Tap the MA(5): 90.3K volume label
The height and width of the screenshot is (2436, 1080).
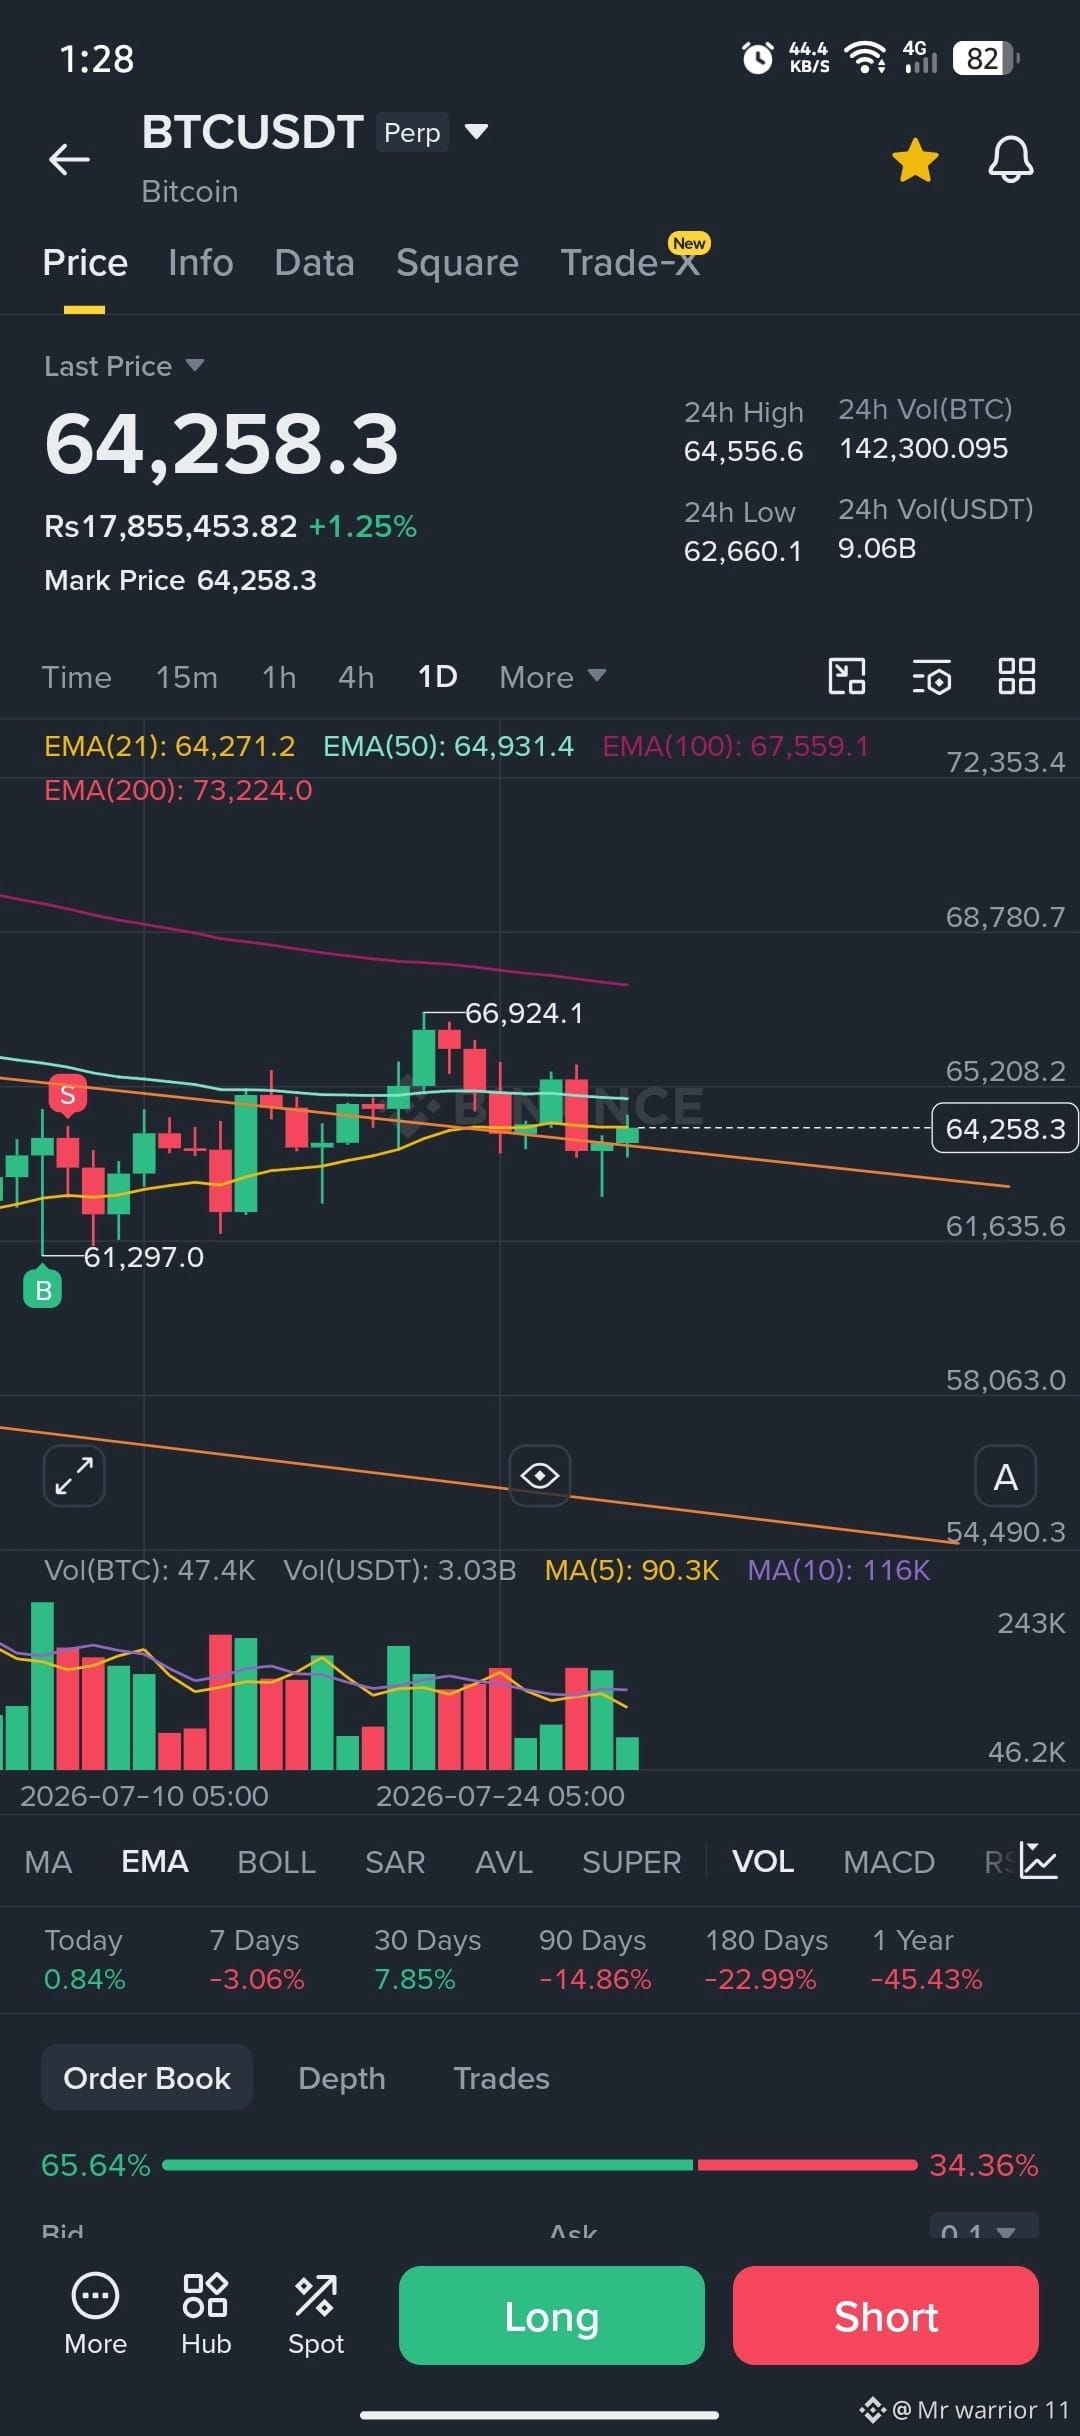tap(632, 1570)
